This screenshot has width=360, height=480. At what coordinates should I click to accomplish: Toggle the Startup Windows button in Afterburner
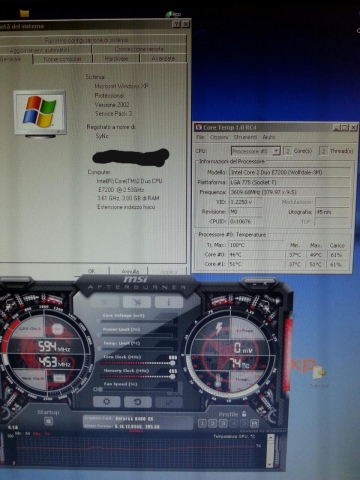click(49, 421)
